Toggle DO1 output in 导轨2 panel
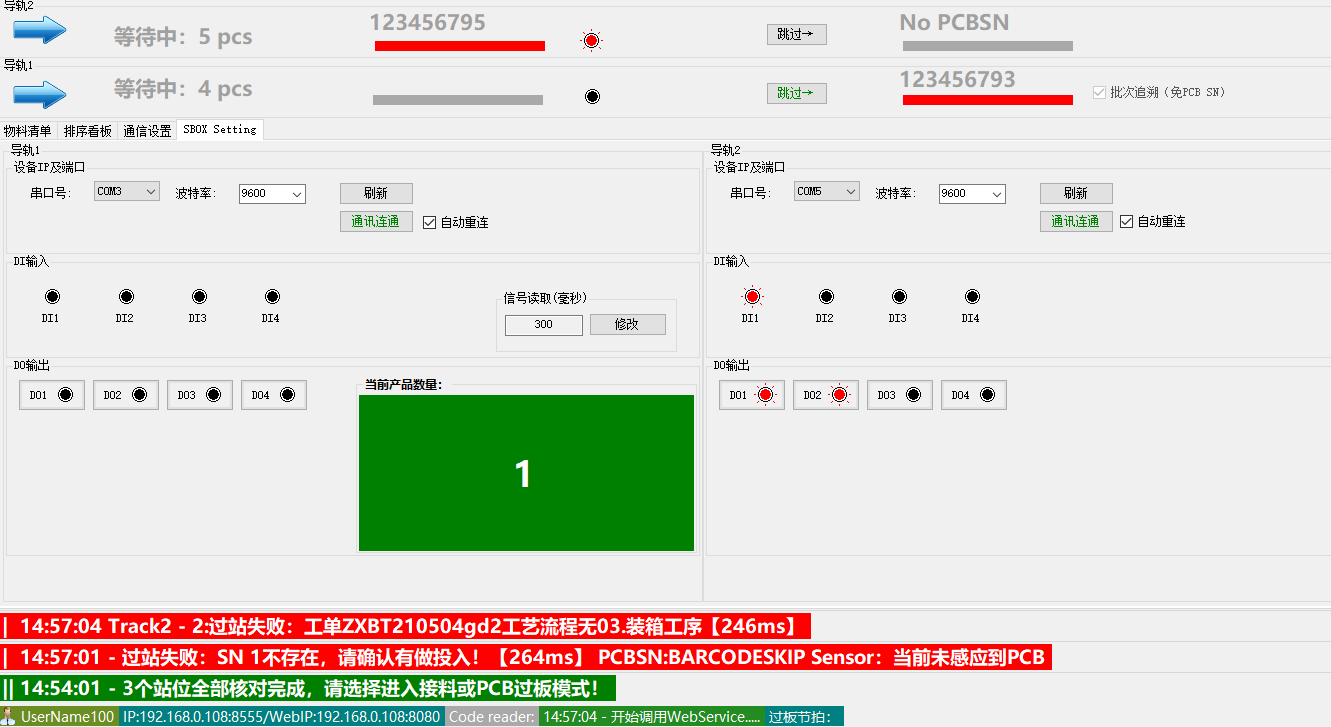1331x727 pixels. click(x=752, y=395)
